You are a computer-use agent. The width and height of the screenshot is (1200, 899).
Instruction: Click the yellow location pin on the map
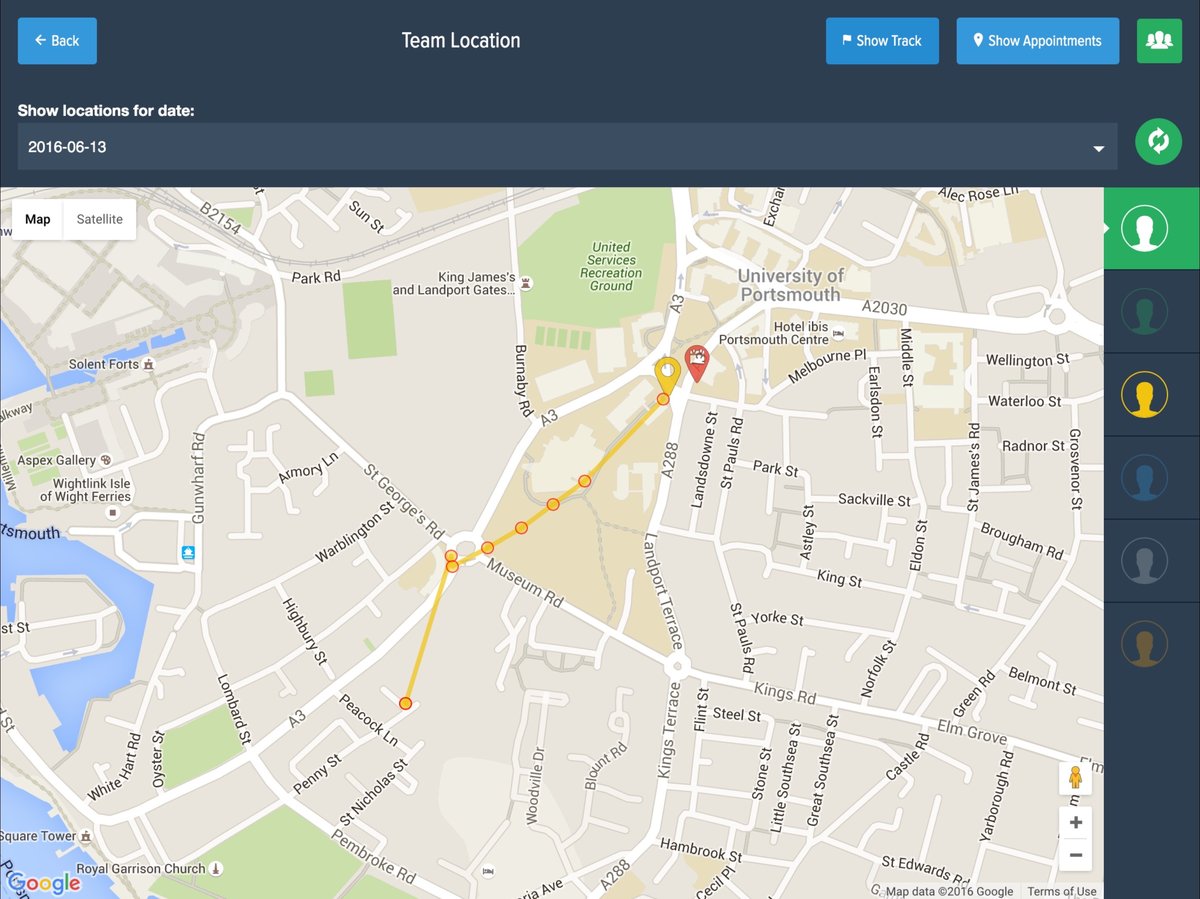point(668,370)
